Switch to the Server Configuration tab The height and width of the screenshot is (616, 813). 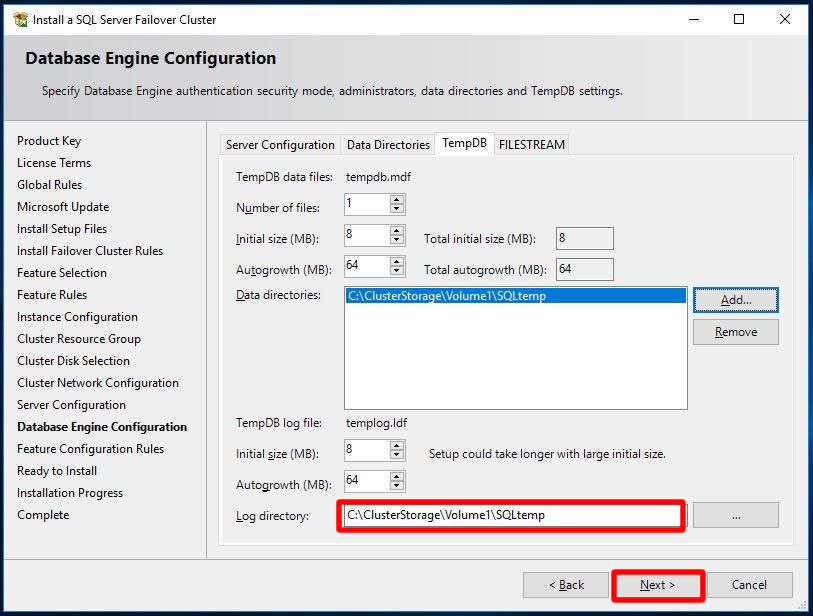pyautogui.click(x=280, y=145)
